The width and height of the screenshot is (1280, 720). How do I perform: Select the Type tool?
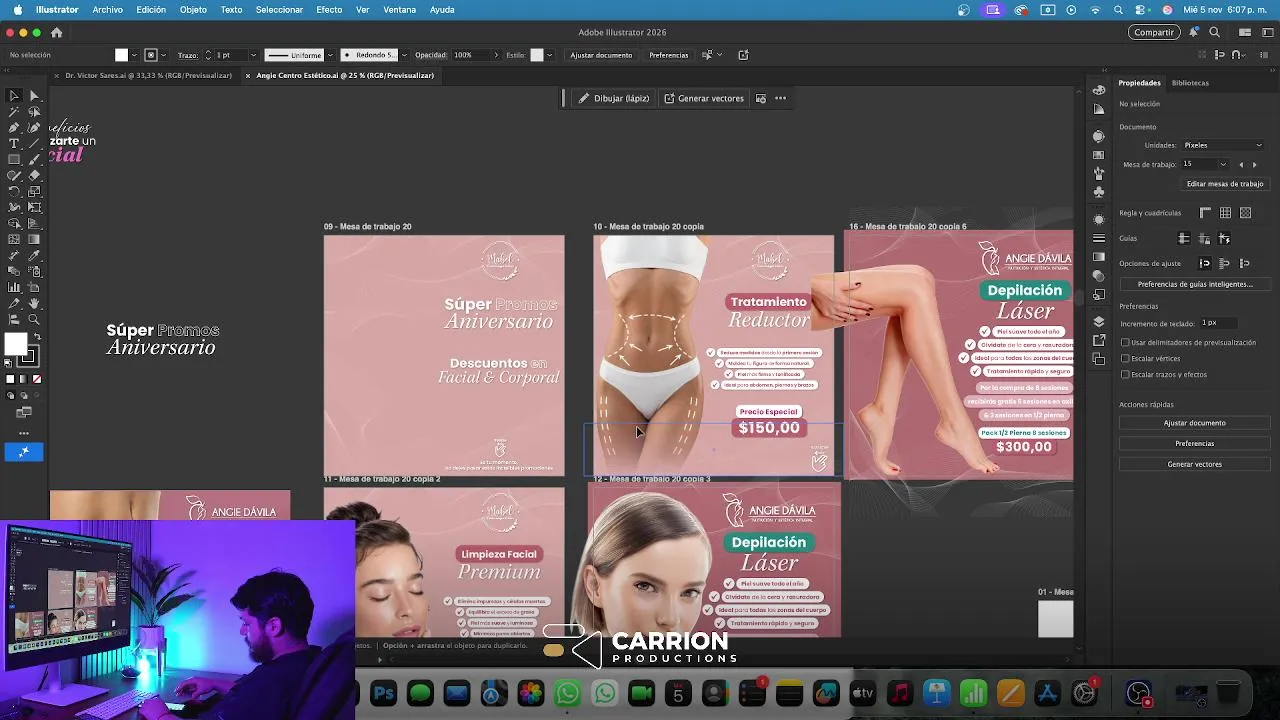(14, 143)
